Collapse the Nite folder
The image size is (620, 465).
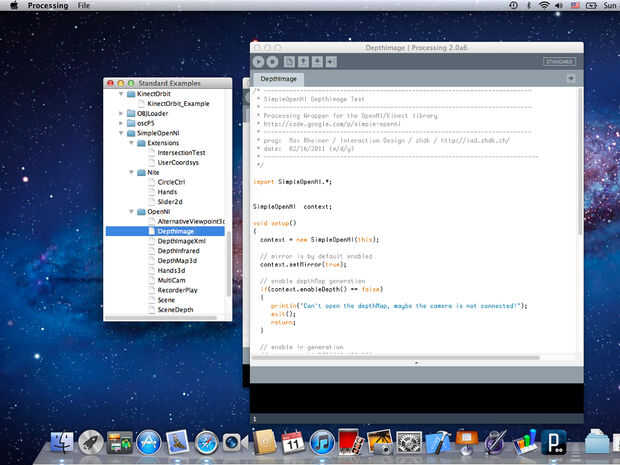click(131, 172)
